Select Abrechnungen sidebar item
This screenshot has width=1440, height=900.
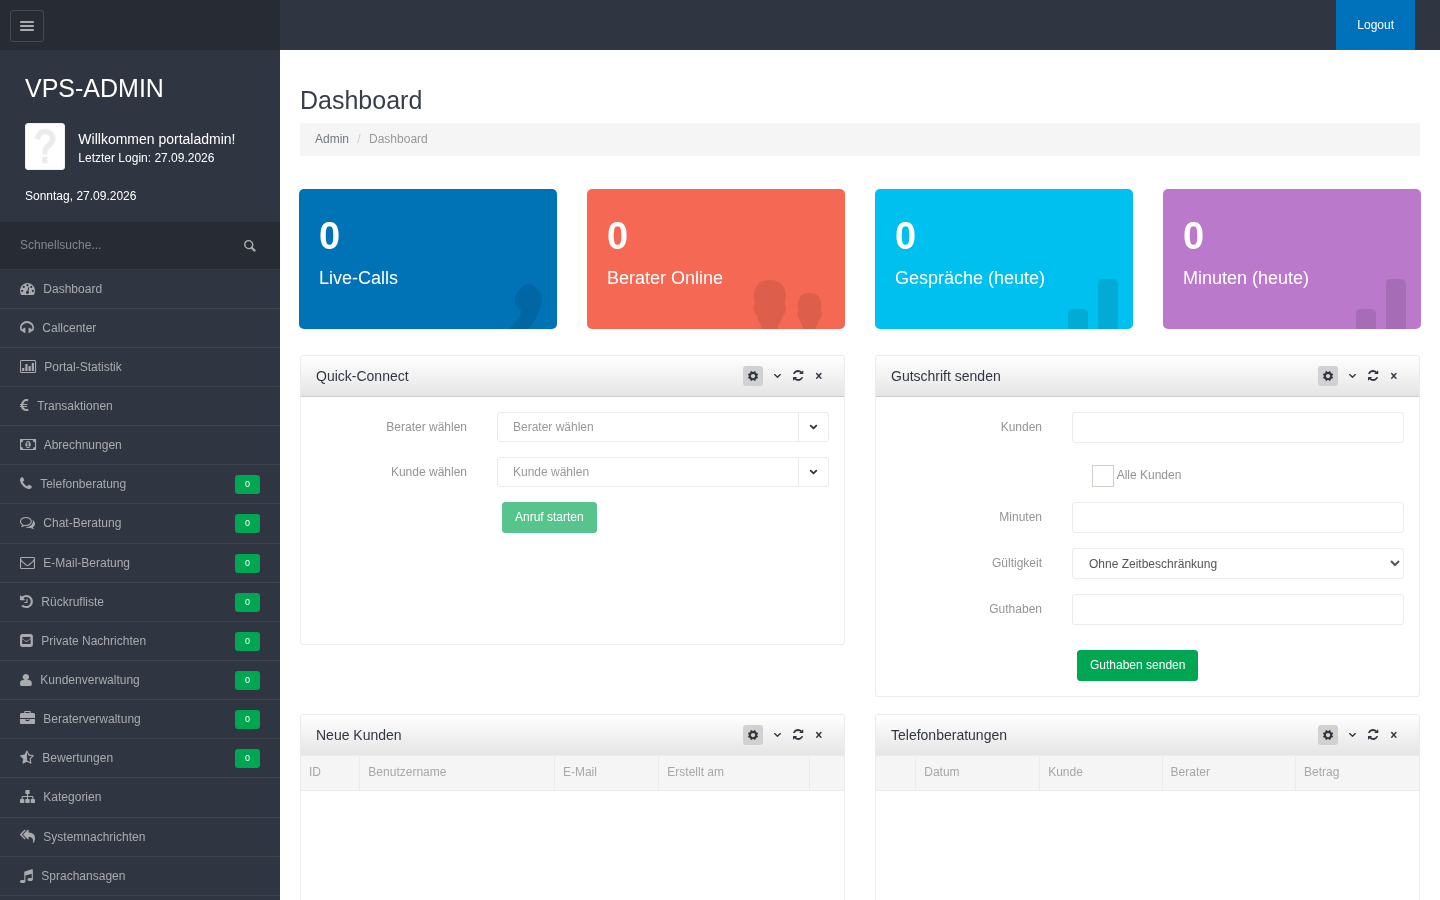pyautogui.click(x=140, y=445)
